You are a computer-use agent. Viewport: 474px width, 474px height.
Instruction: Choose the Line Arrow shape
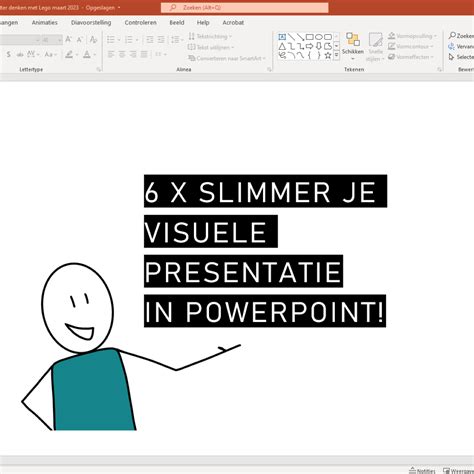coord(300,37)
